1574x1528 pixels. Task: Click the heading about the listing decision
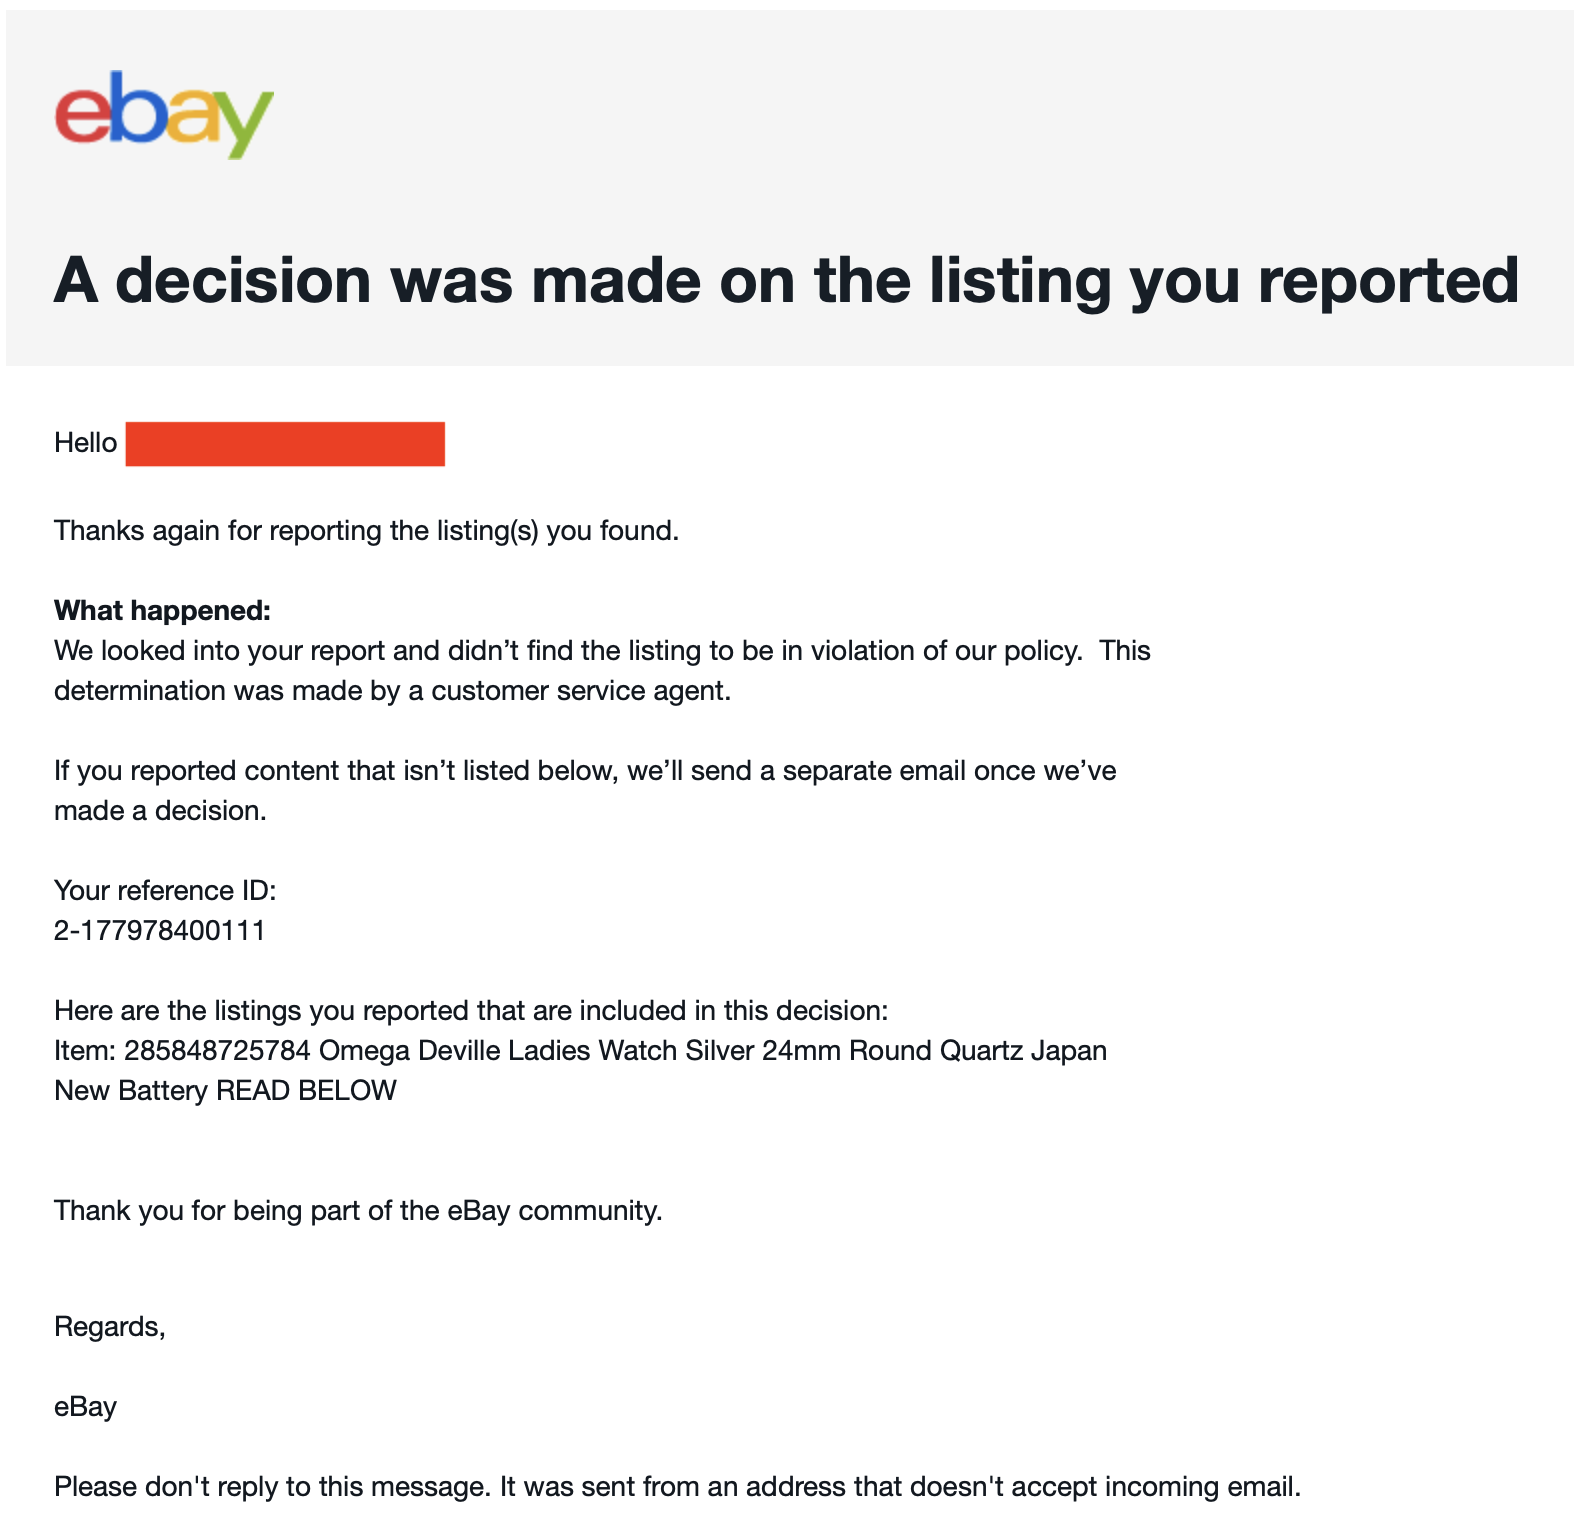(786, 280)
